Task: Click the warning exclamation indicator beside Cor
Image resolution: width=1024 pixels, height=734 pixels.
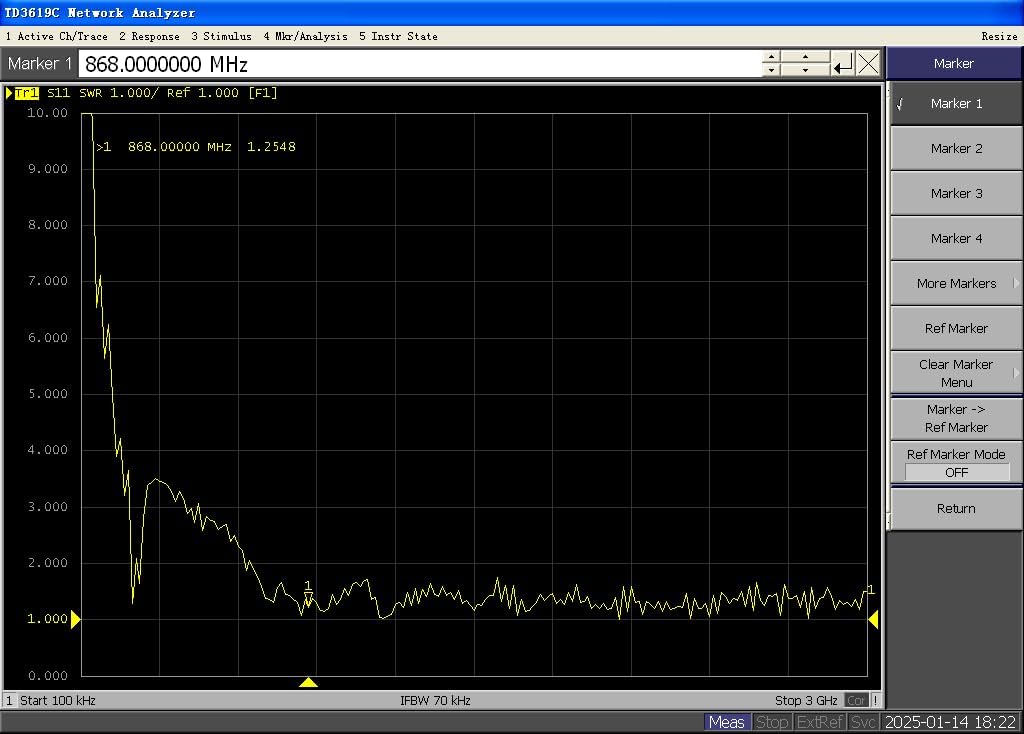Action: 874,700
